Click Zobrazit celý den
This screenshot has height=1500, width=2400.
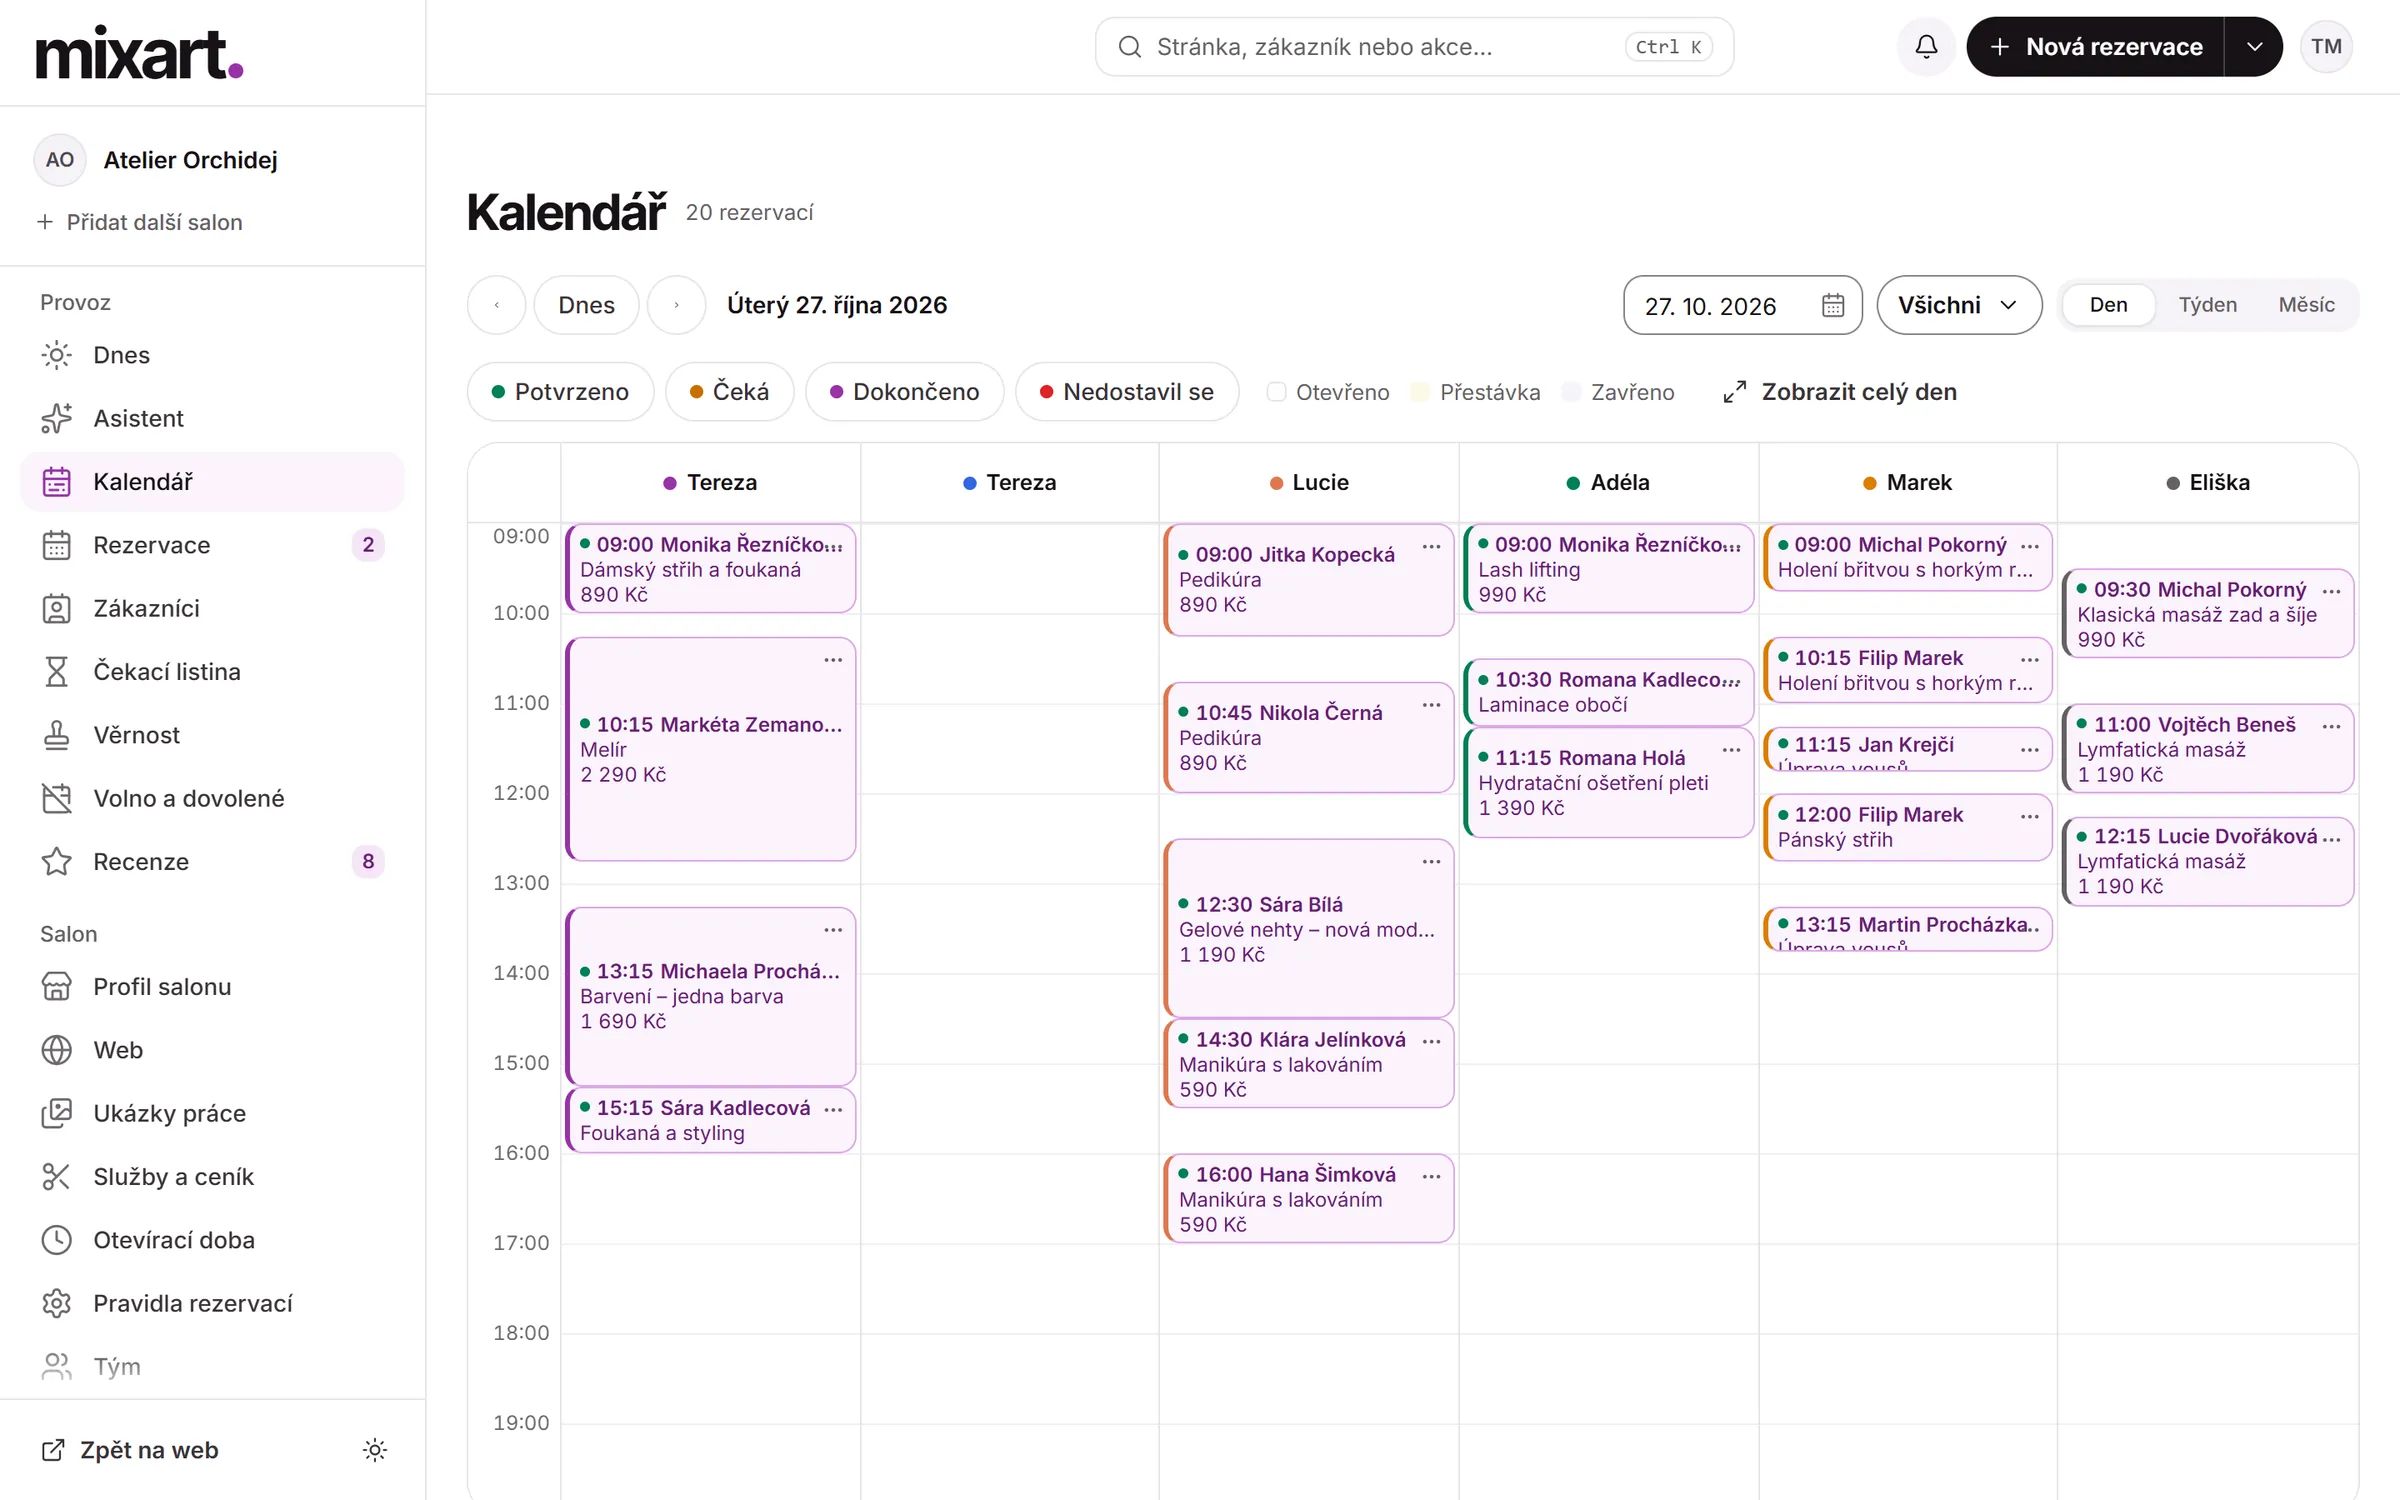point(1840,392)
